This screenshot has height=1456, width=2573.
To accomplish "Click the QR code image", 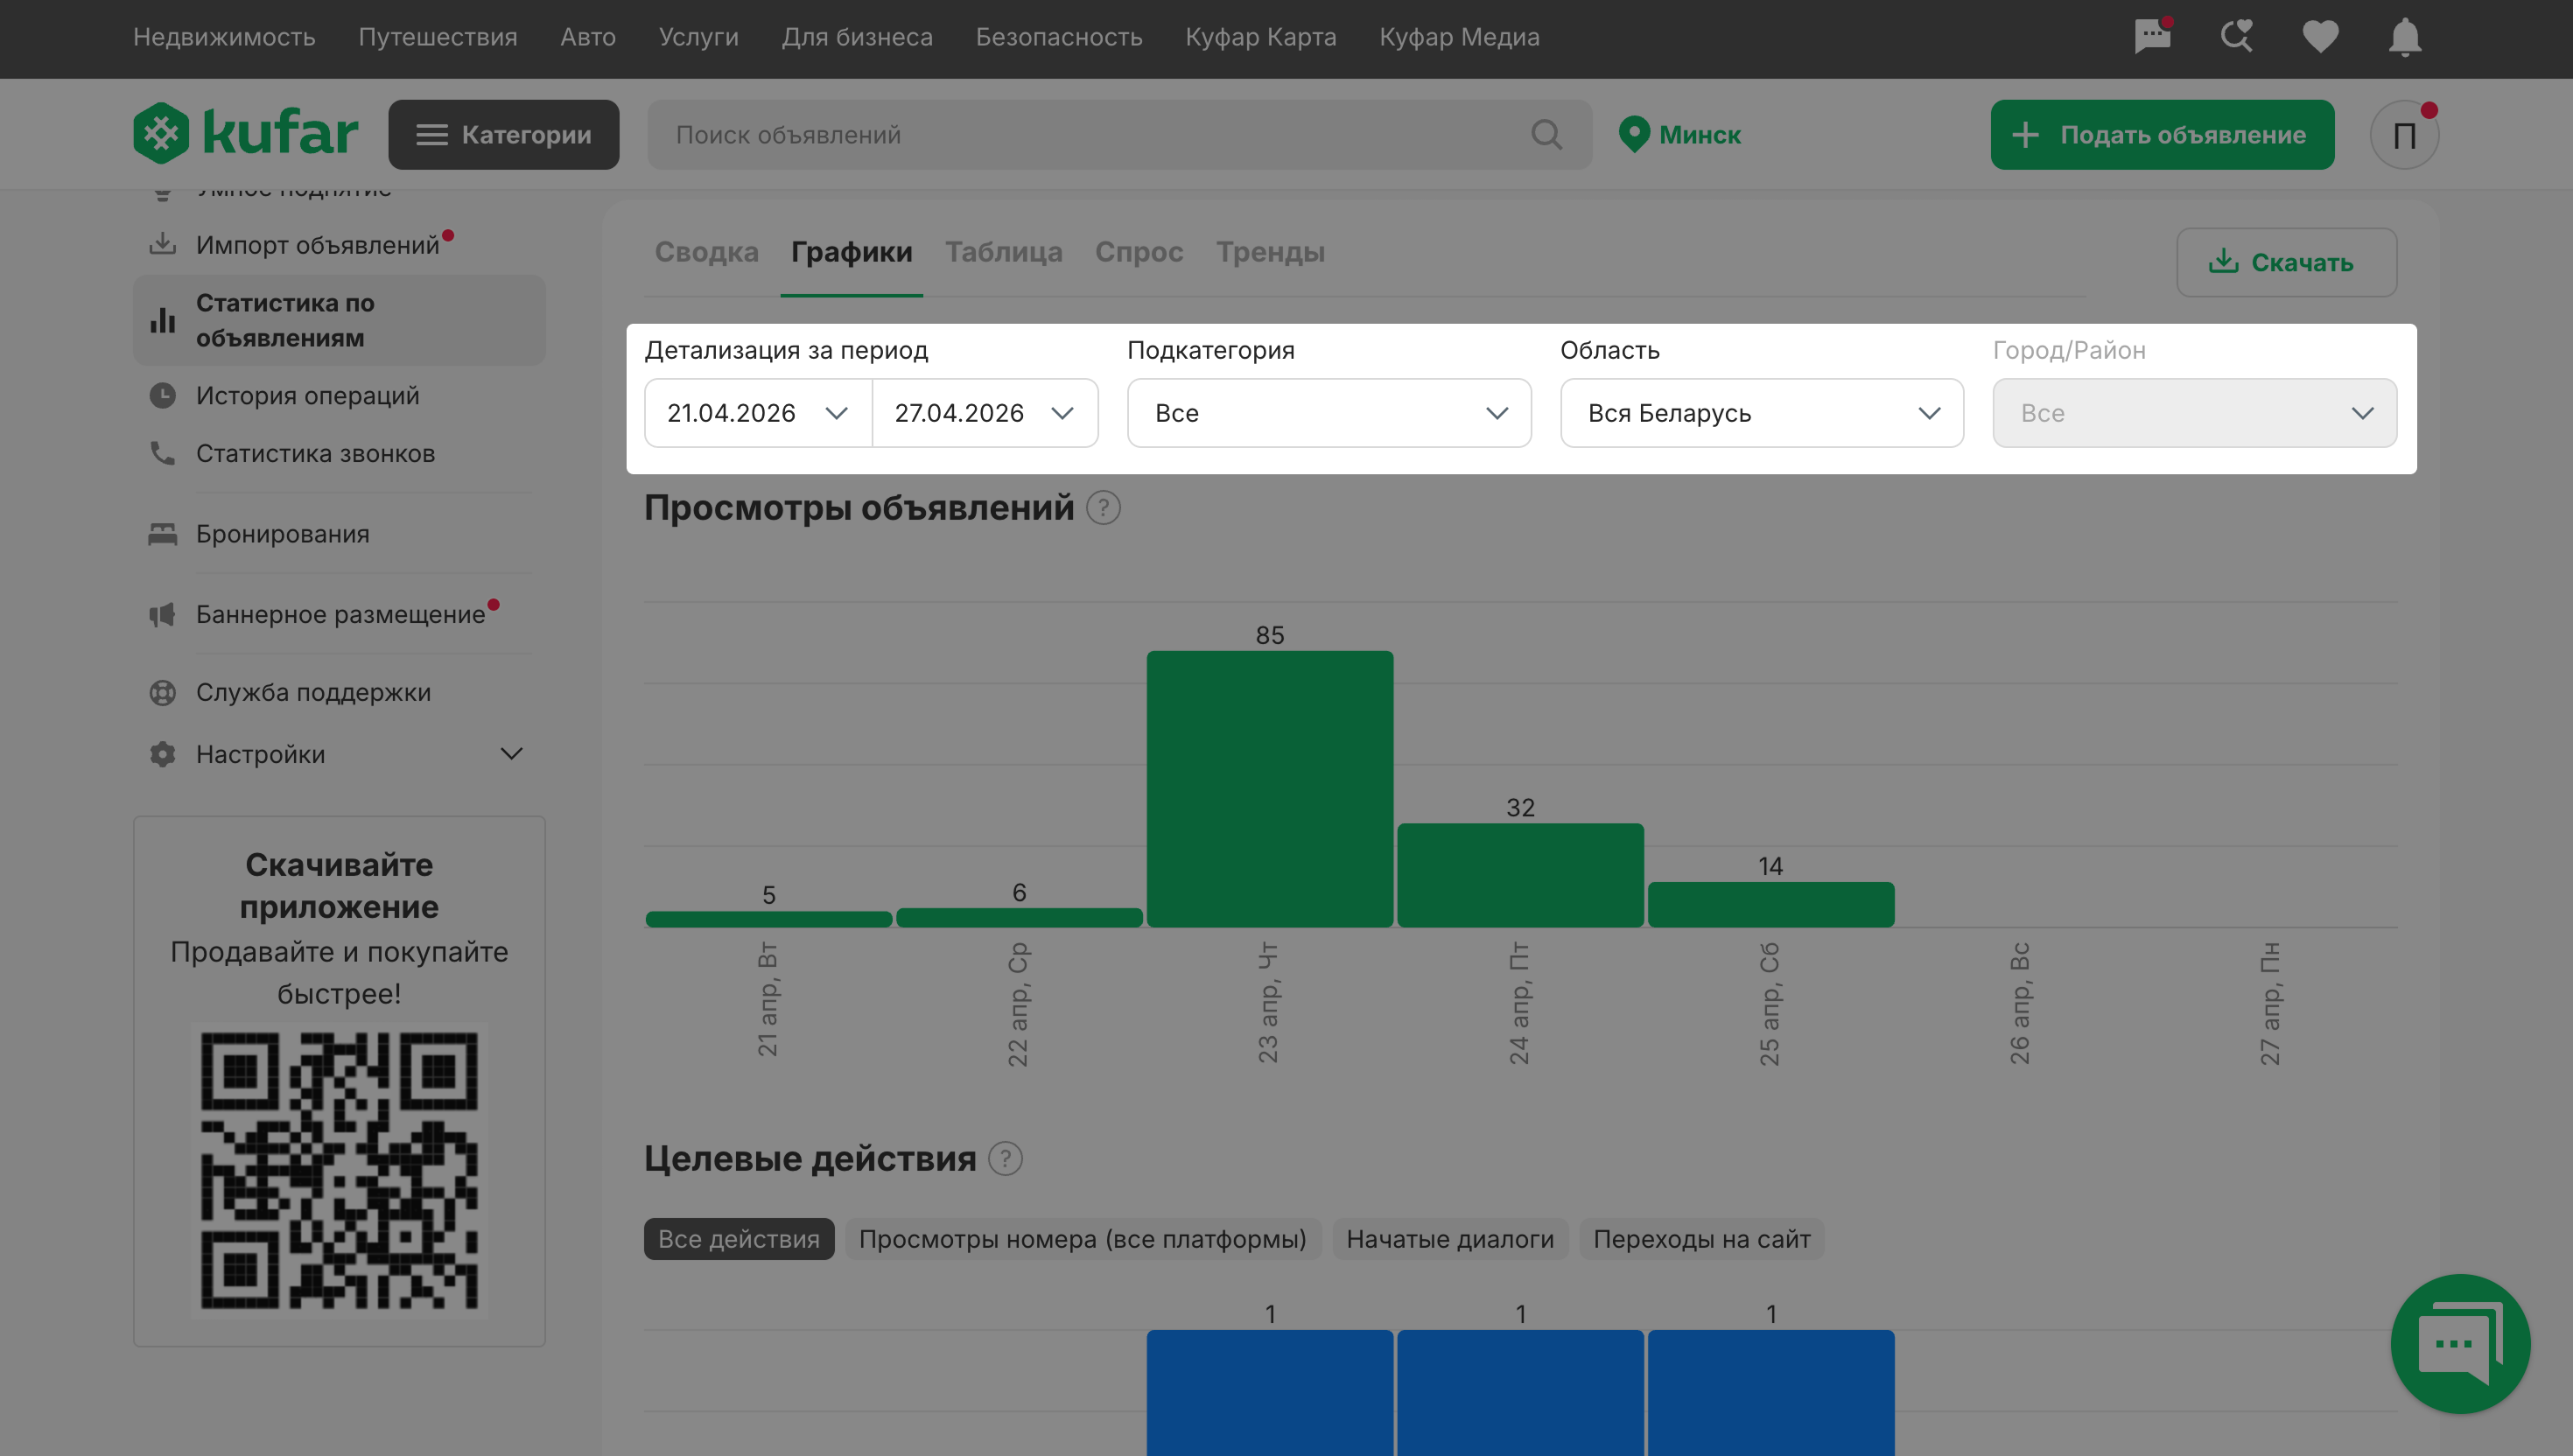I will (339, 1171).
